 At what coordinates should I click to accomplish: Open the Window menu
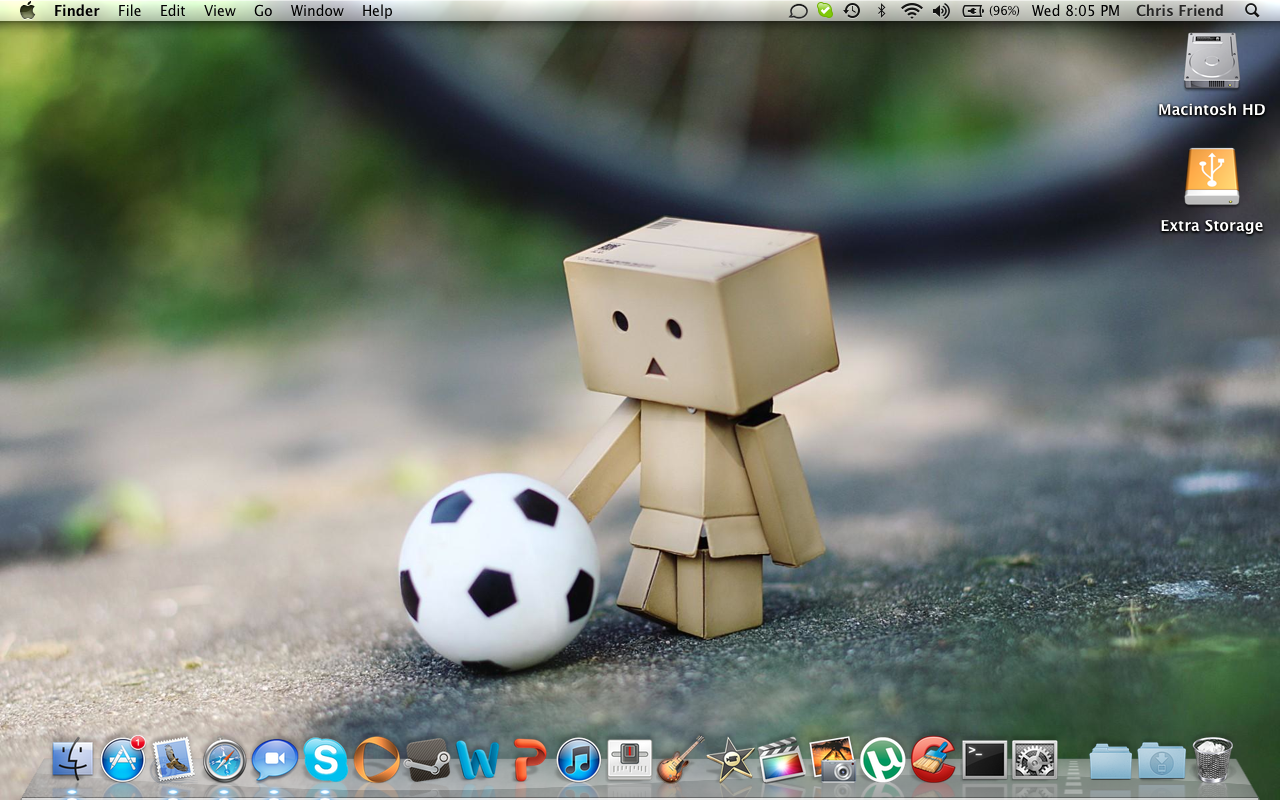coord(317,11)
